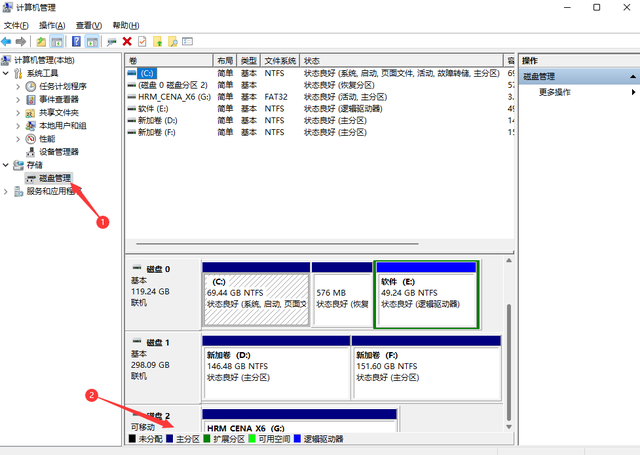Image resolution: width=640 pixels, height=455 pixels.
Task: Expand the 任务计划程序 node
Action: point(18,87)
